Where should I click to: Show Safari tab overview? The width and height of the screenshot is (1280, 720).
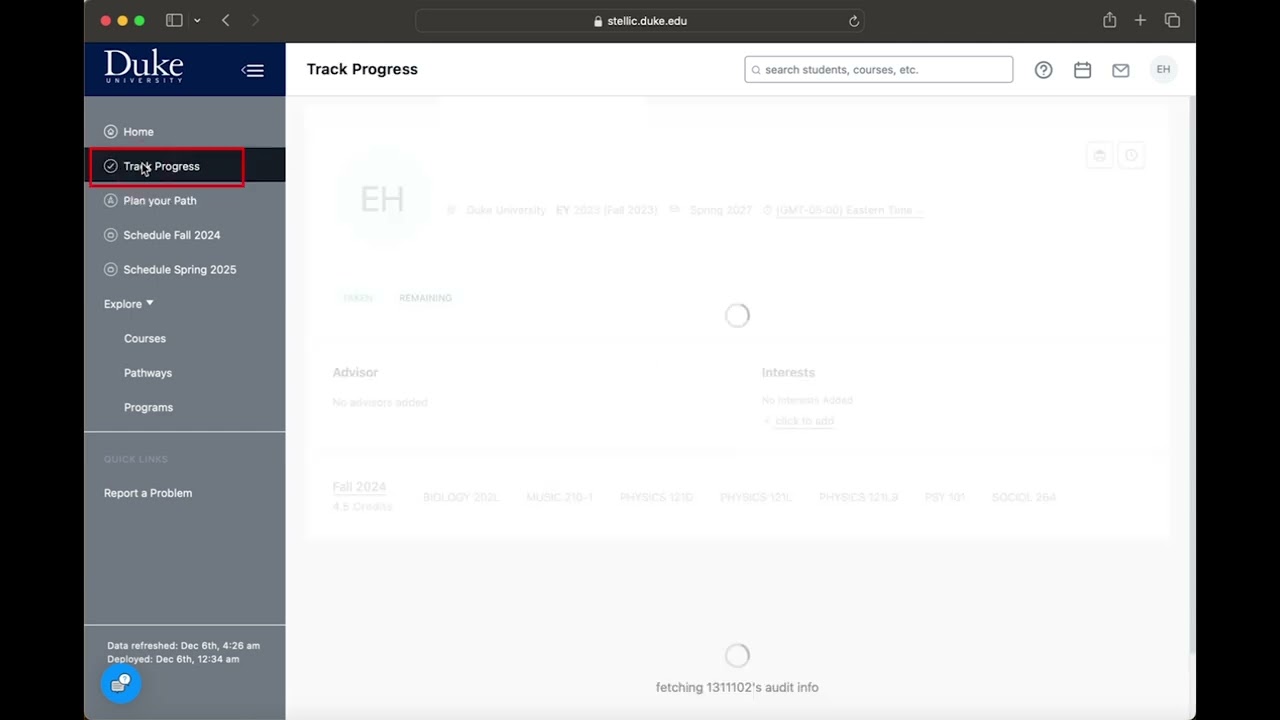tap(1172, 20)
